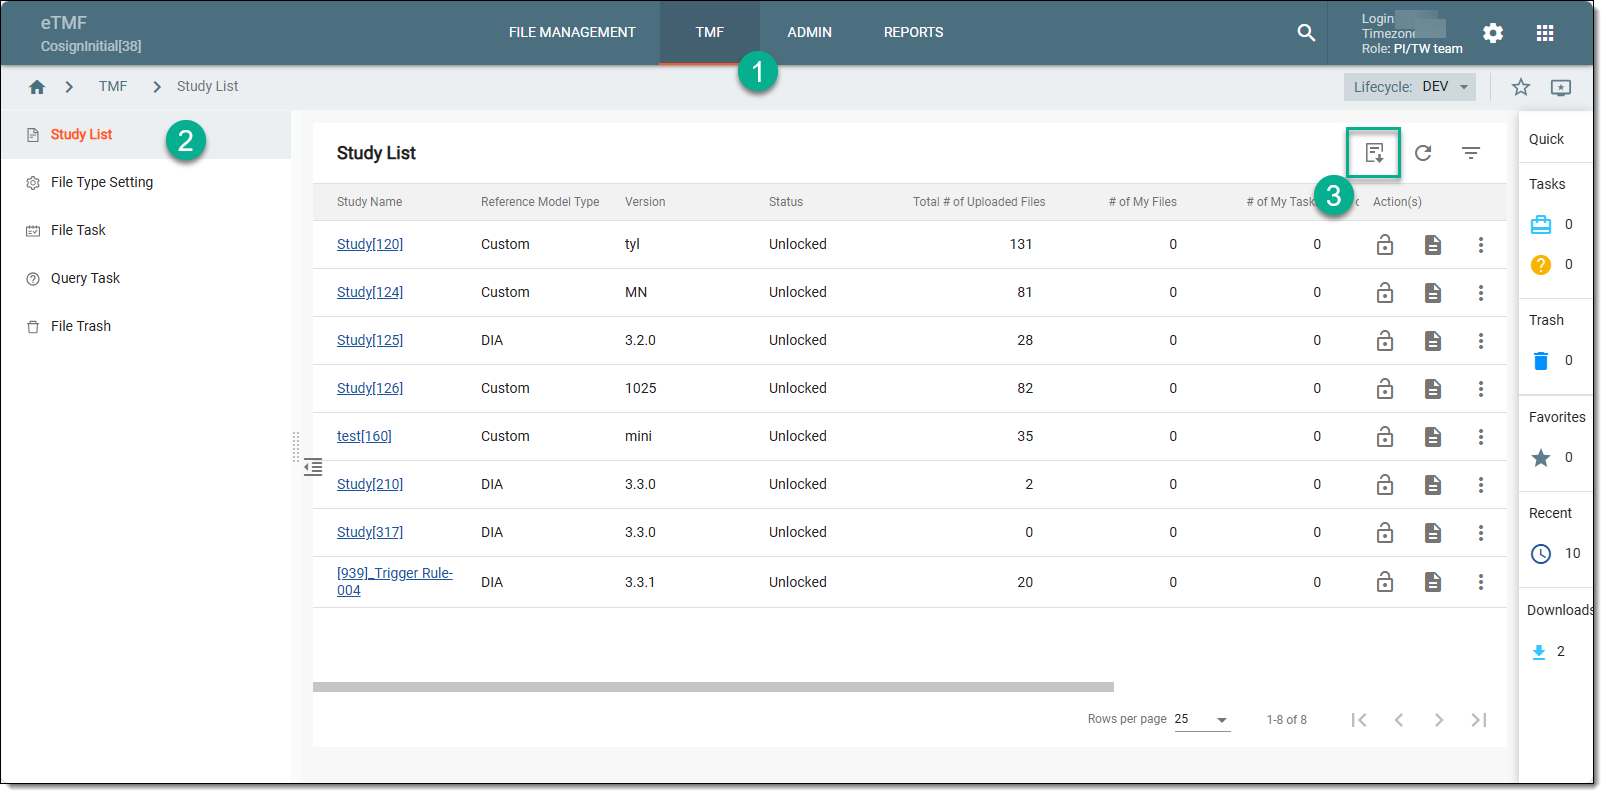
Task: Click the horizontal table scrollbar
Action: click(x=713, y=688)
